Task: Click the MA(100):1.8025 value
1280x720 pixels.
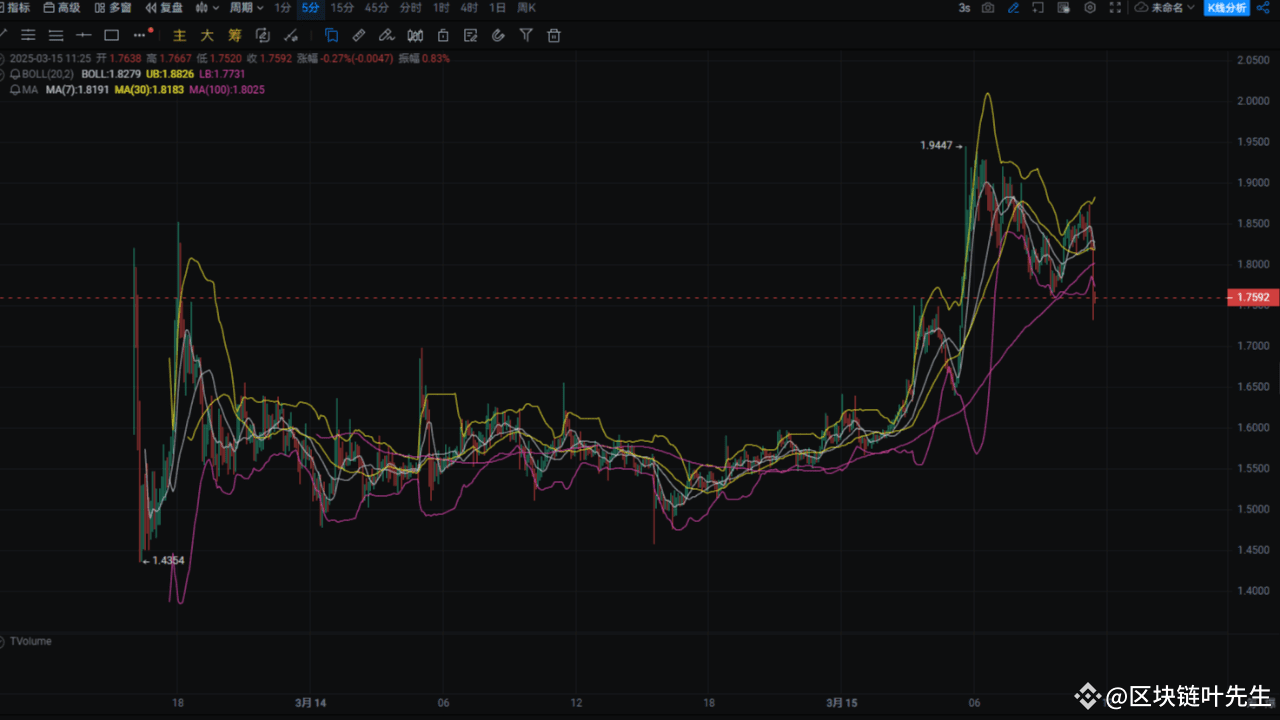Action: point(226,90)
